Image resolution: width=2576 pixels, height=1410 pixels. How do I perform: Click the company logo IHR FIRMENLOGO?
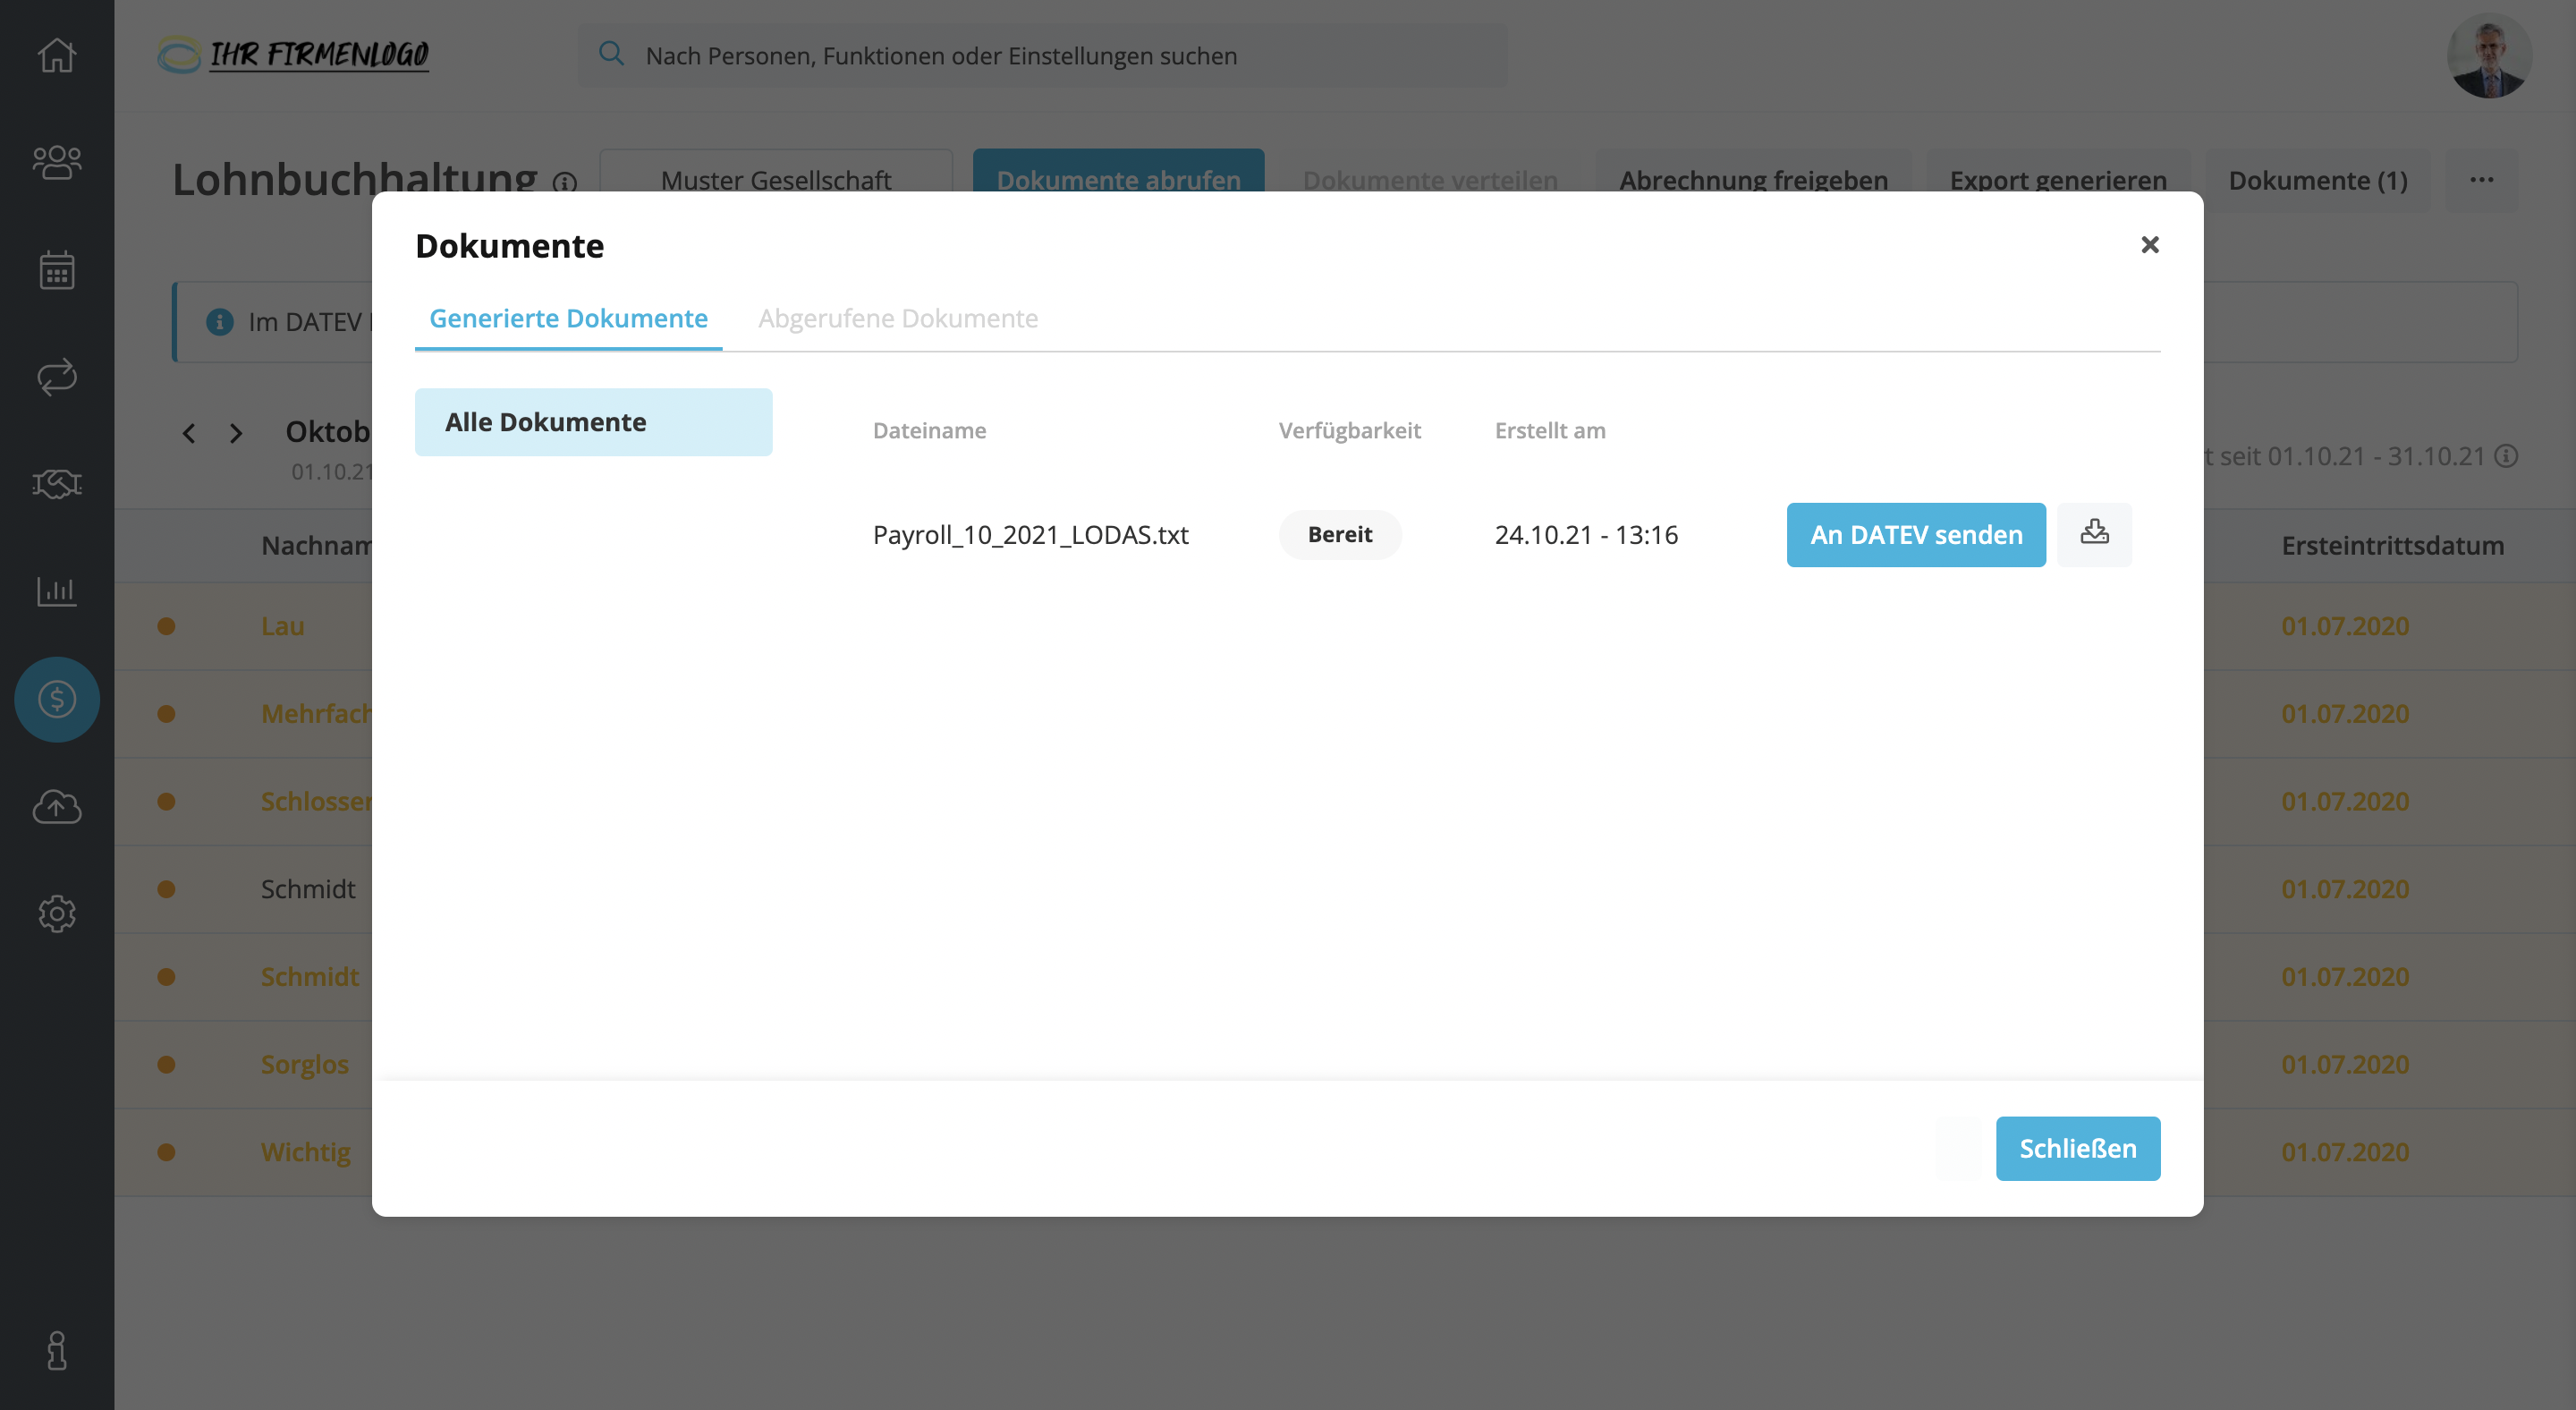click(293, 54)
